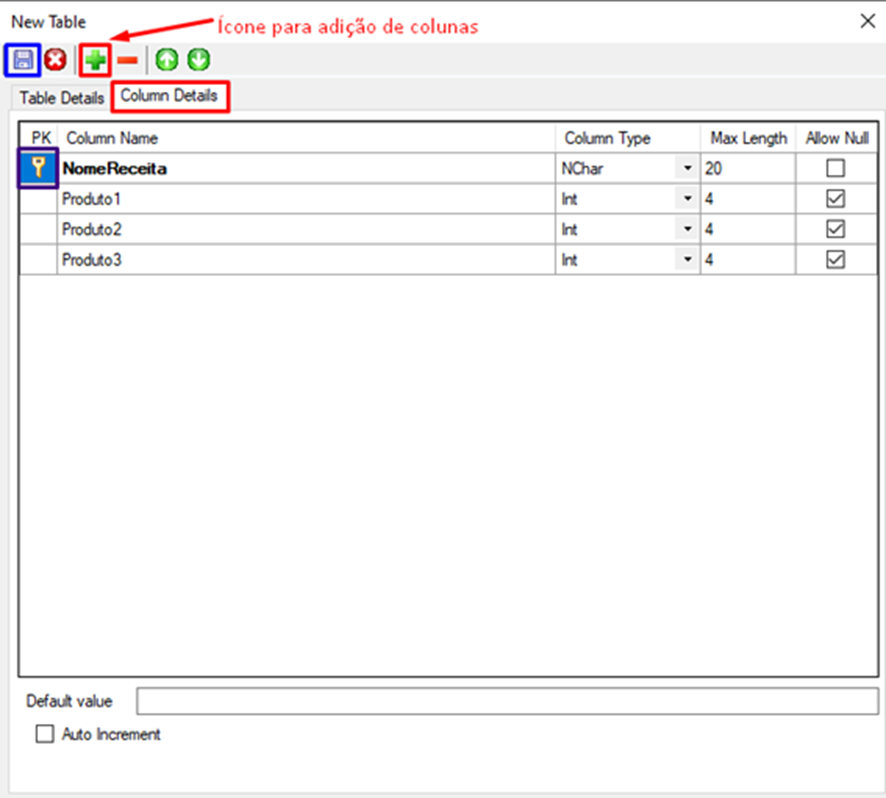Move column down with green down arrow
This screenshot has width=886, height=798.
[198, 61]
